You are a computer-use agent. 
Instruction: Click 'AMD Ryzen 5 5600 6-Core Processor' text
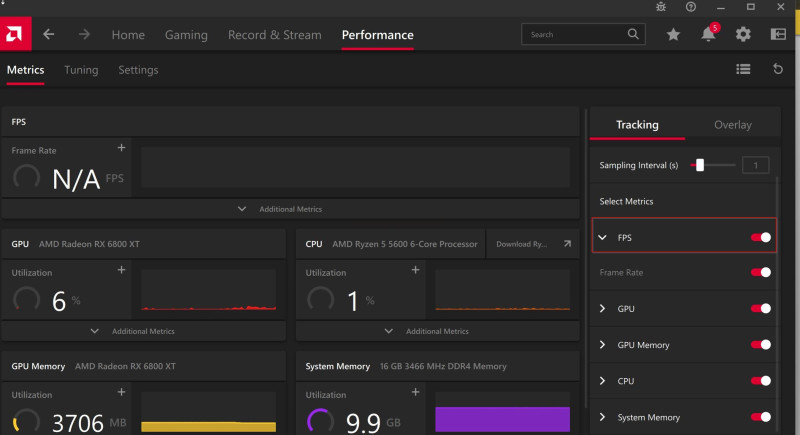(405, 244)
